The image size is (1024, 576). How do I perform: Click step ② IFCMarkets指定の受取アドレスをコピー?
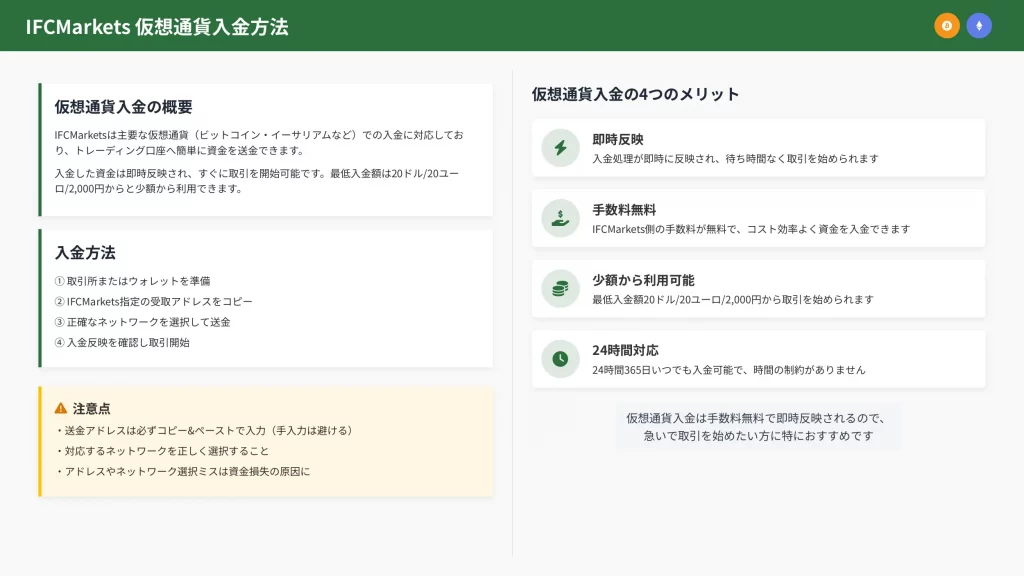pyautogui.click(x=153, y=301)
